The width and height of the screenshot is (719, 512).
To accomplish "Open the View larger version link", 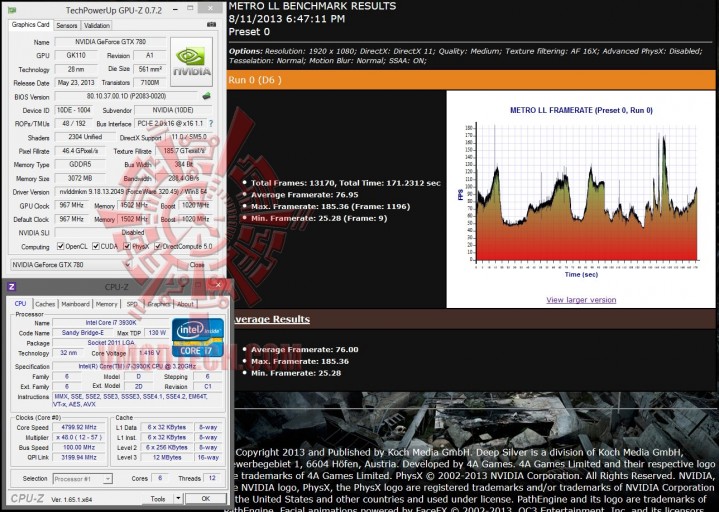I will tap(581, 300).
